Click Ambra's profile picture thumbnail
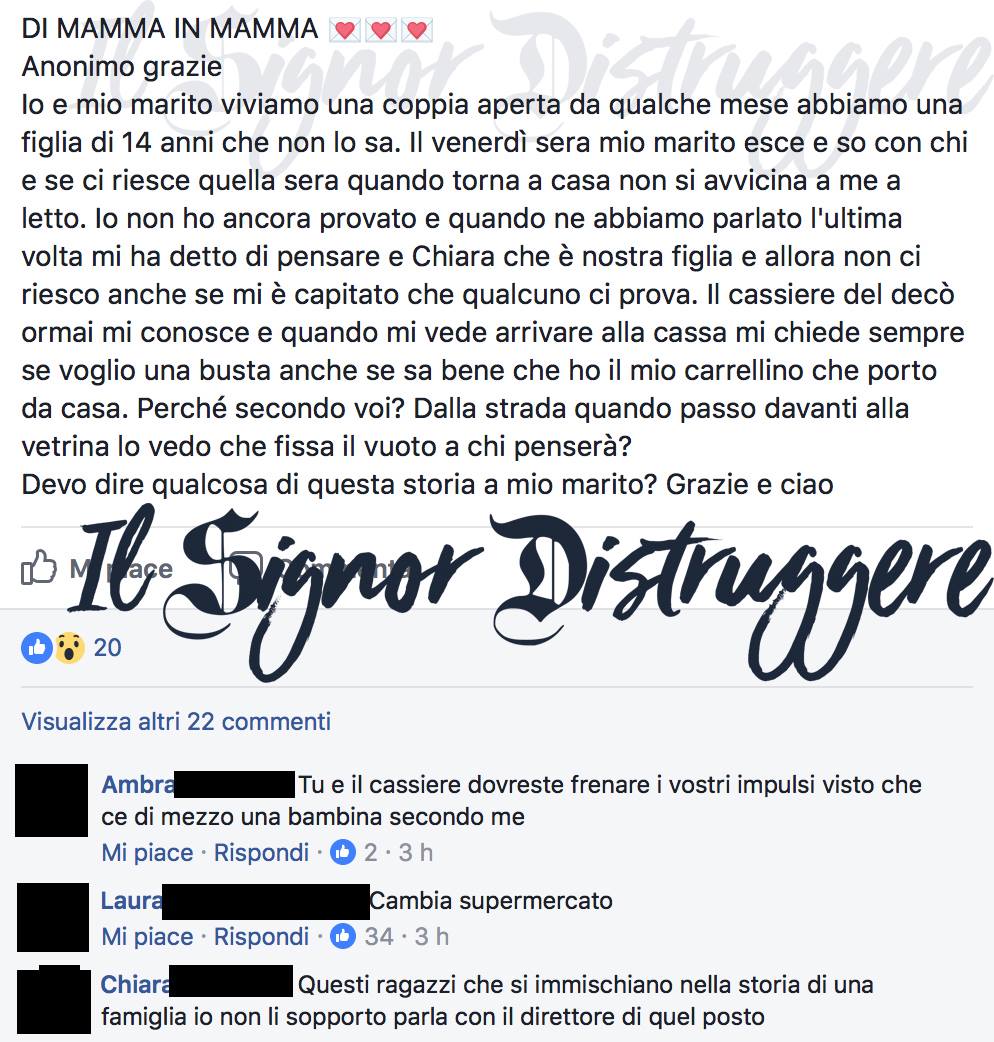 click(x=51, y=800)
